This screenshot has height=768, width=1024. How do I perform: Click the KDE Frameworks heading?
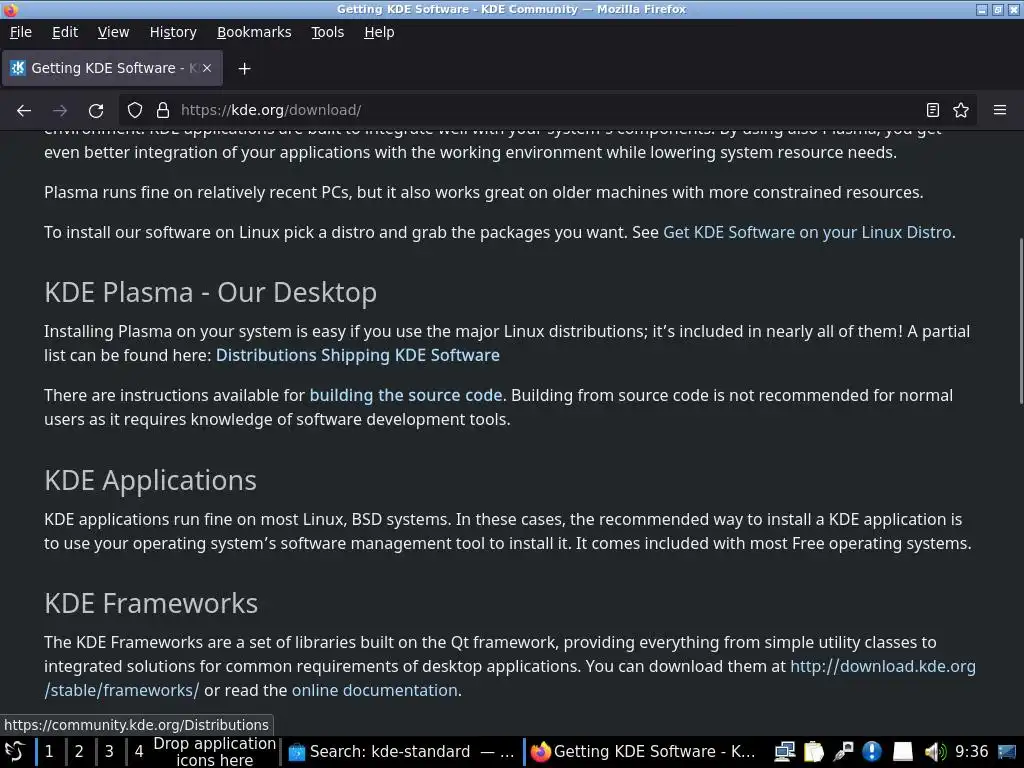click(151, 603)
